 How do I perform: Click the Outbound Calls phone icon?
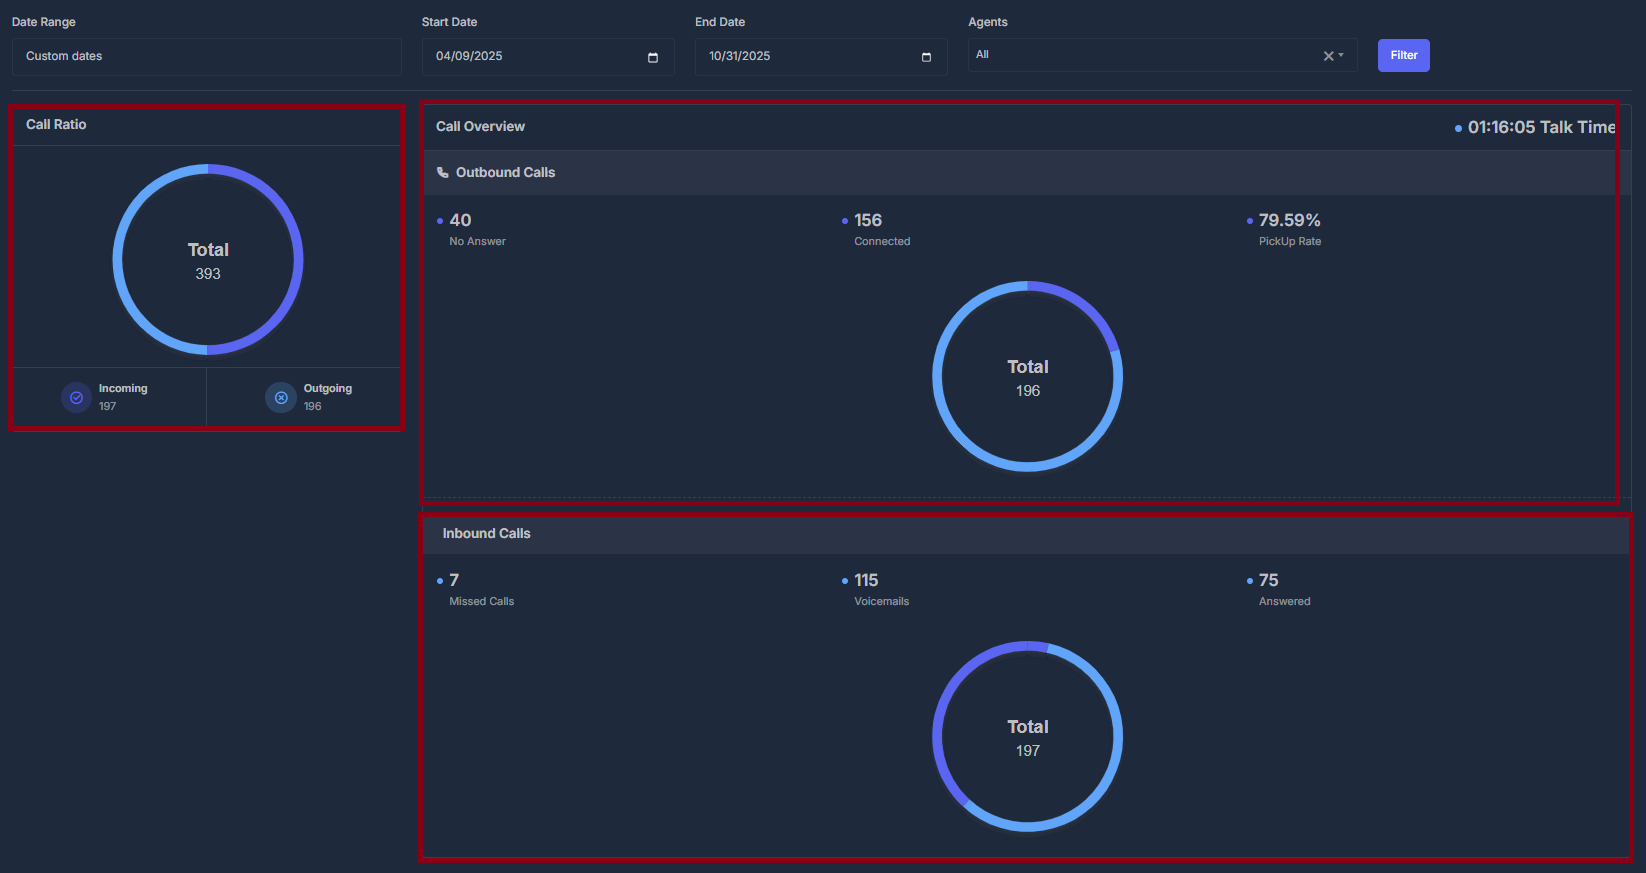coord(443,172)
